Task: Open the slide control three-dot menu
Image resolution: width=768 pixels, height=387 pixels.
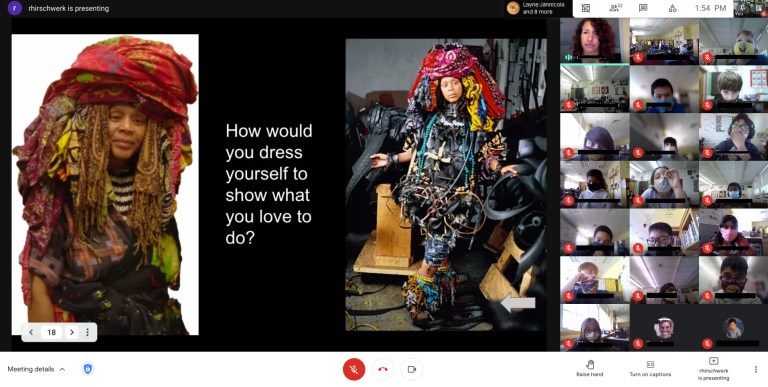Action: click(88, 332)
